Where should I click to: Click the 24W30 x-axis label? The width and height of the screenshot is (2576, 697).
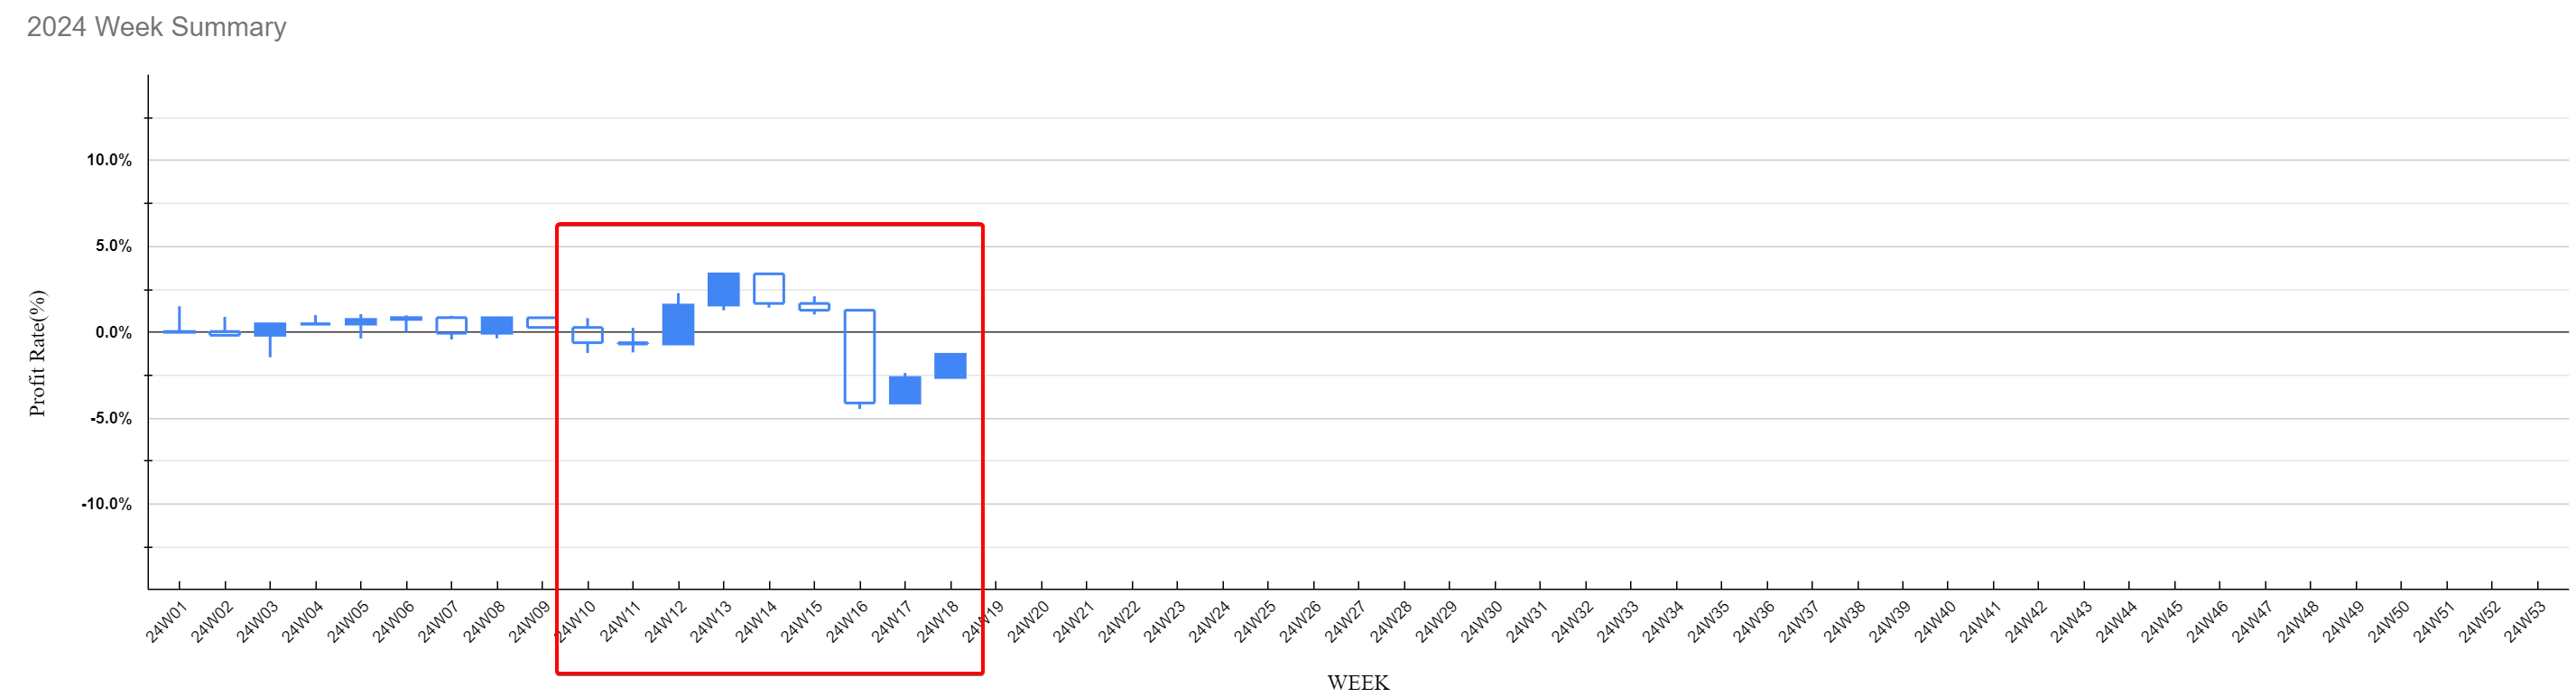tap(1482, 622)
